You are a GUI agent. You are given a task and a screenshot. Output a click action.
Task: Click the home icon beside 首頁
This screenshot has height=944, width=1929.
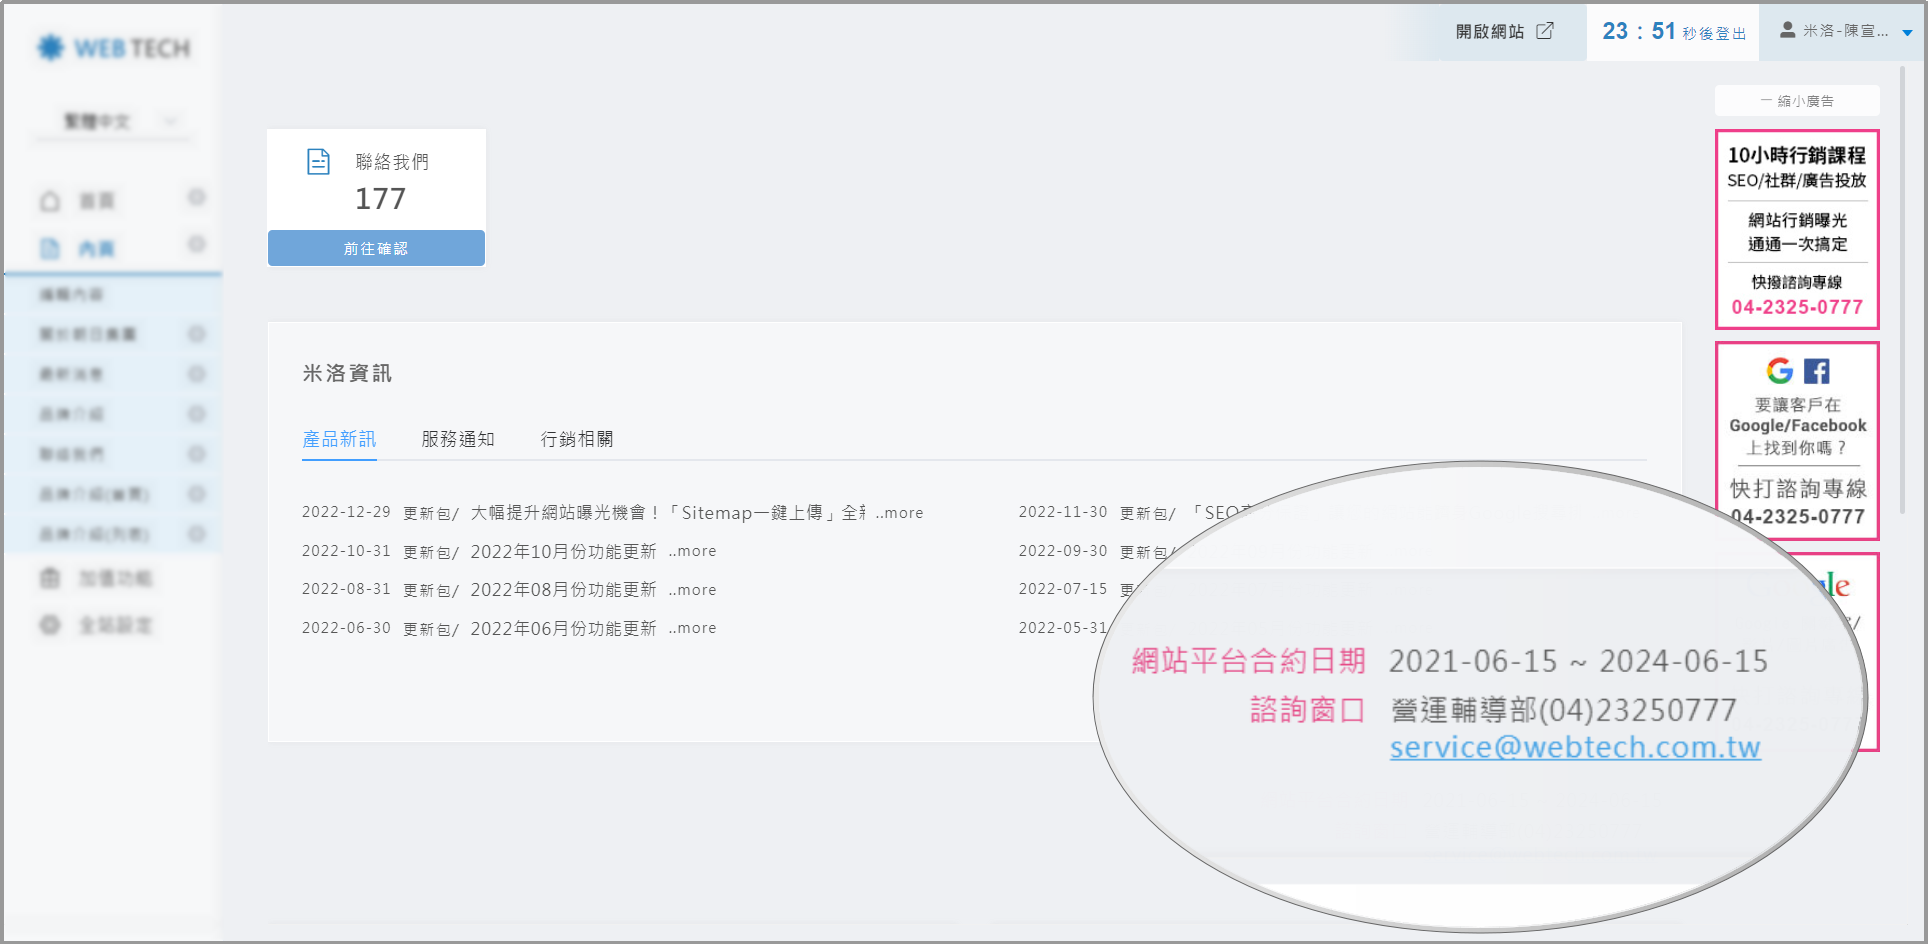50,202
